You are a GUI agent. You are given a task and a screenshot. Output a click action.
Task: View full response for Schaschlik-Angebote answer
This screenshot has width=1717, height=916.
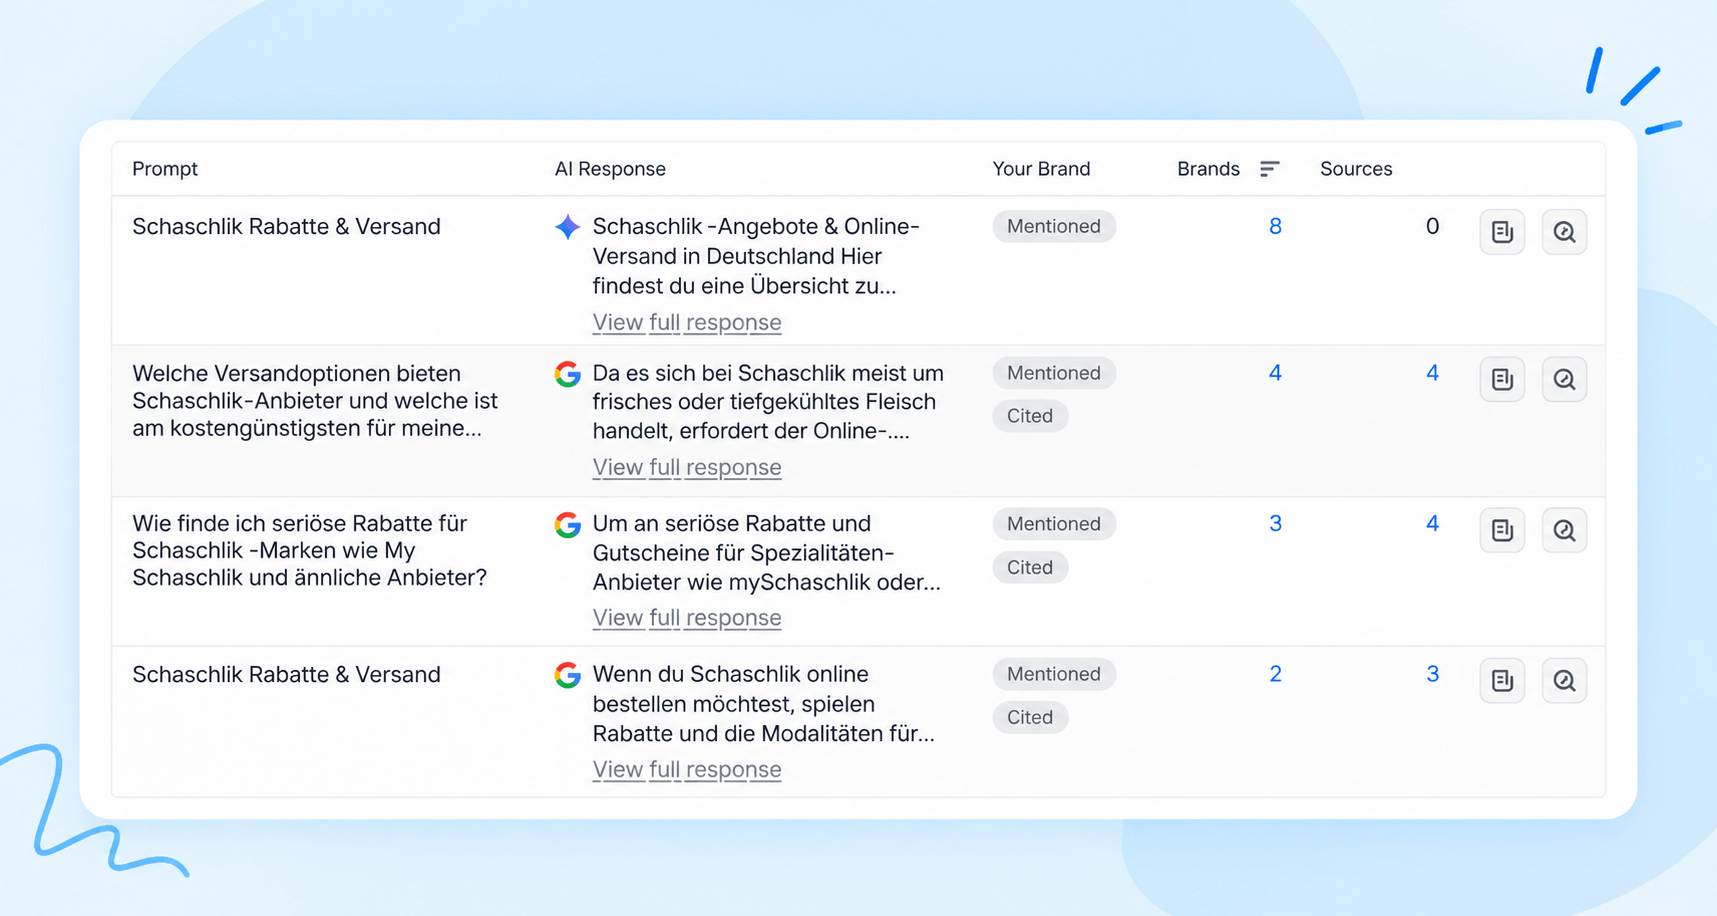[687, 323]
